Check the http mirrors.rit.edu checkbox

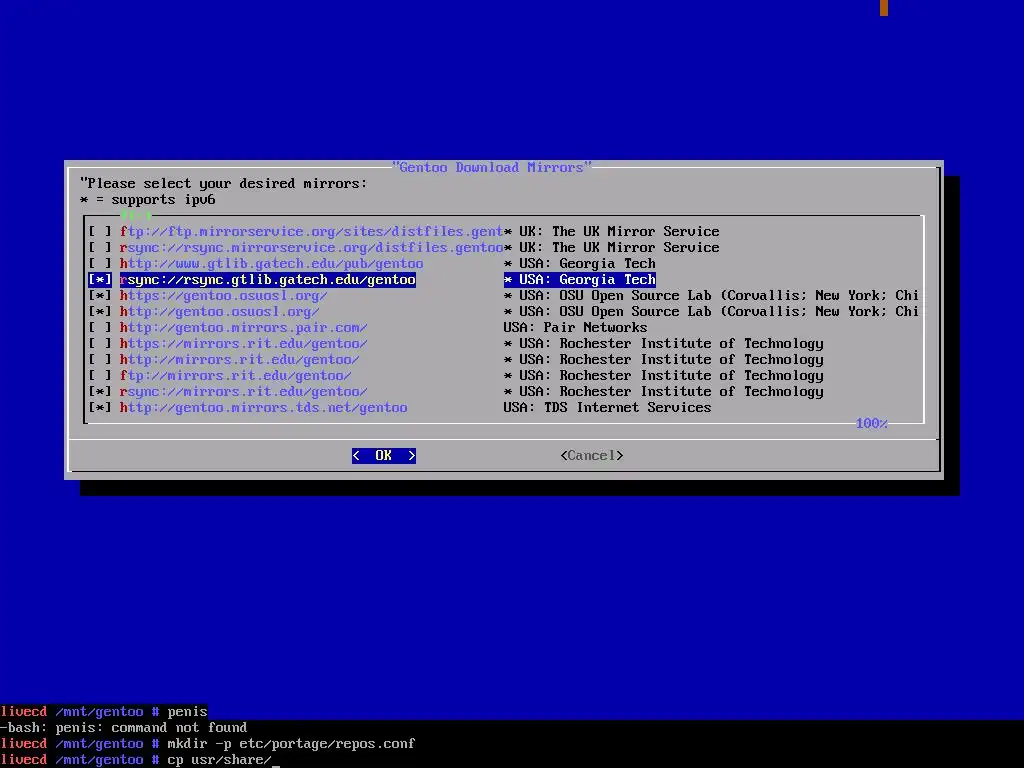click(x=100, y=359)
